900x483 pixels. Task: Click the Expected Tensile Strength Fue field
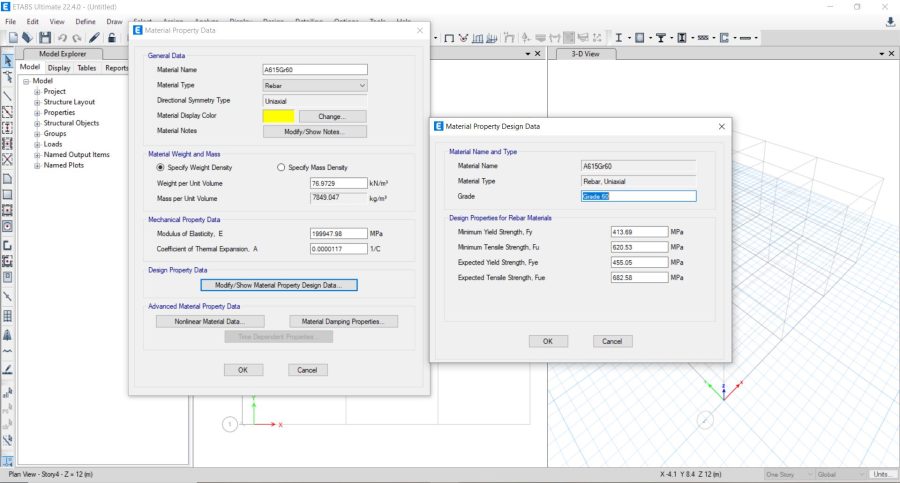(x=639, y=278)
